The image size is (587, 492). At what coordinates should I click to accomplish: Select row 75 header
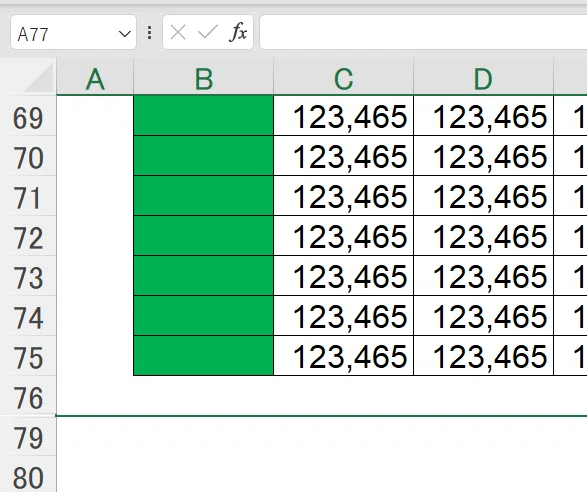point(28,356)
